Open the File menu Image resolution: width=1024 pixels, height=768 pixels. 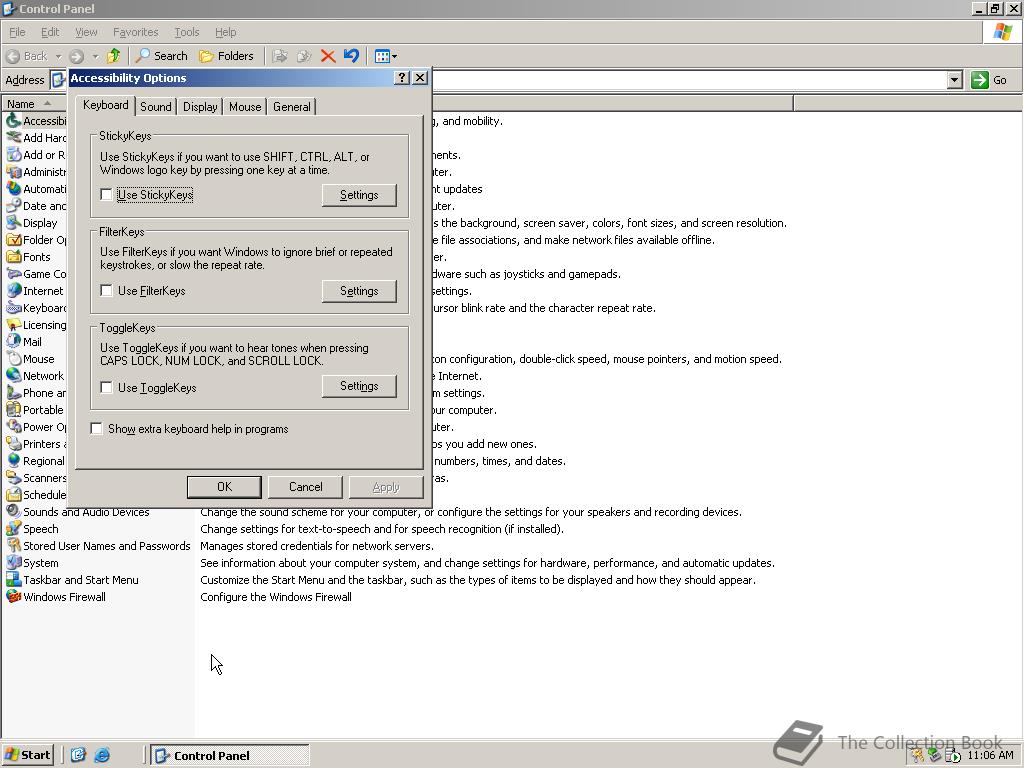point(17,32)
